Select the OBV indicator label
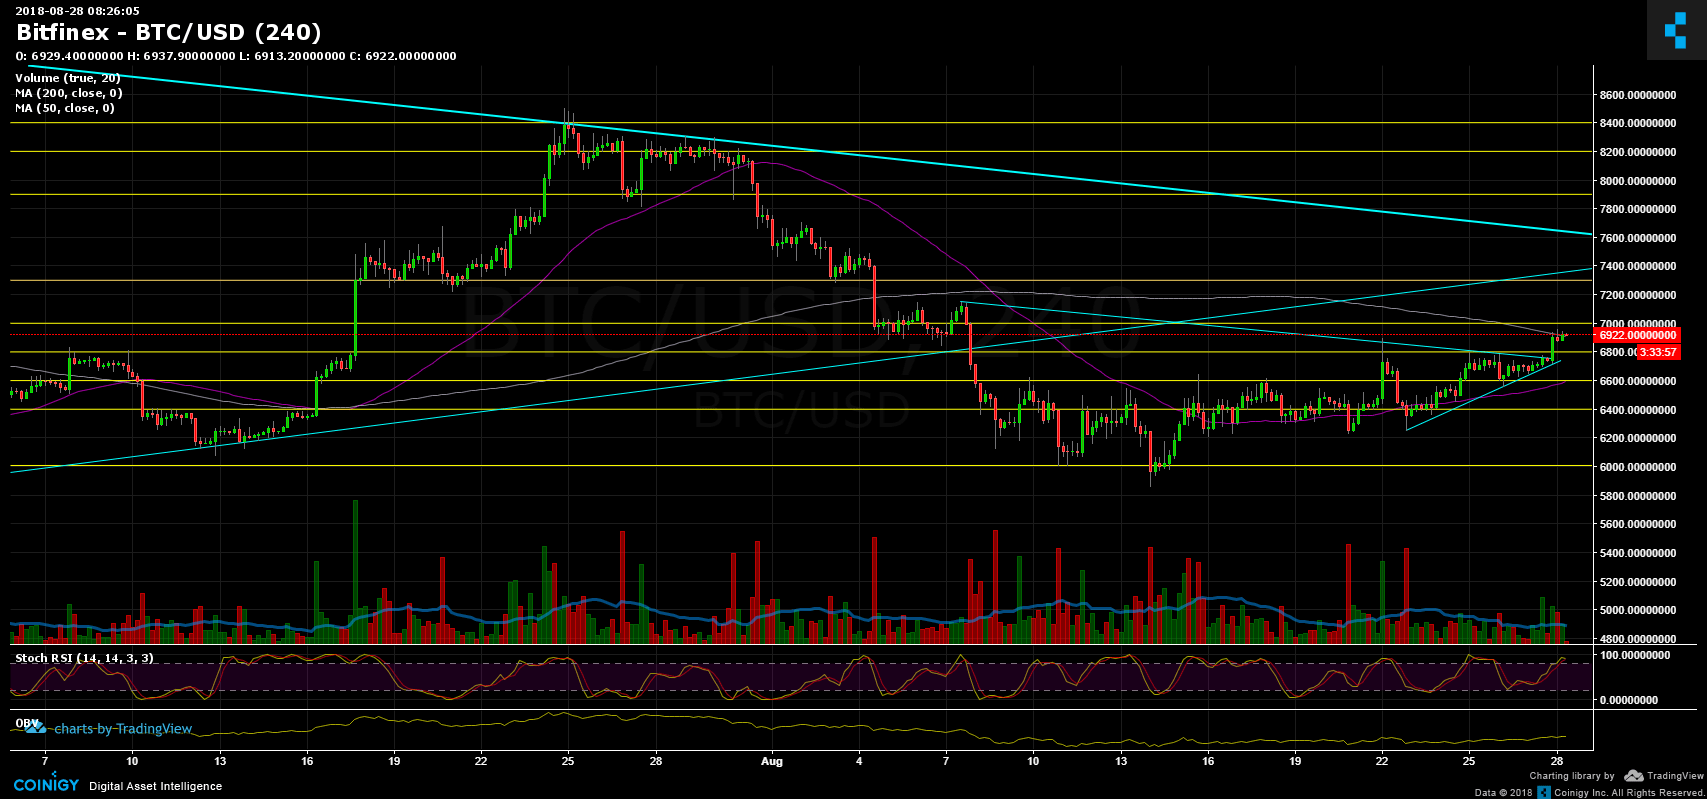 click(x=27, y=723)
